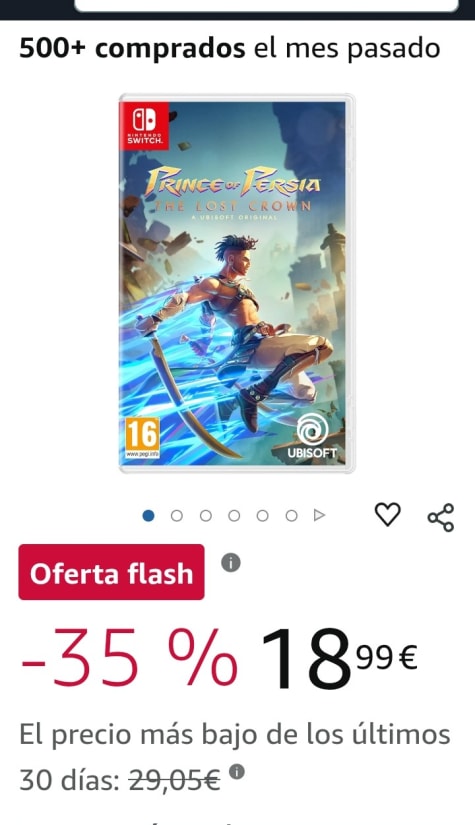
Task: Click info icon beside Oferta flash
Action: pos(230,563)
